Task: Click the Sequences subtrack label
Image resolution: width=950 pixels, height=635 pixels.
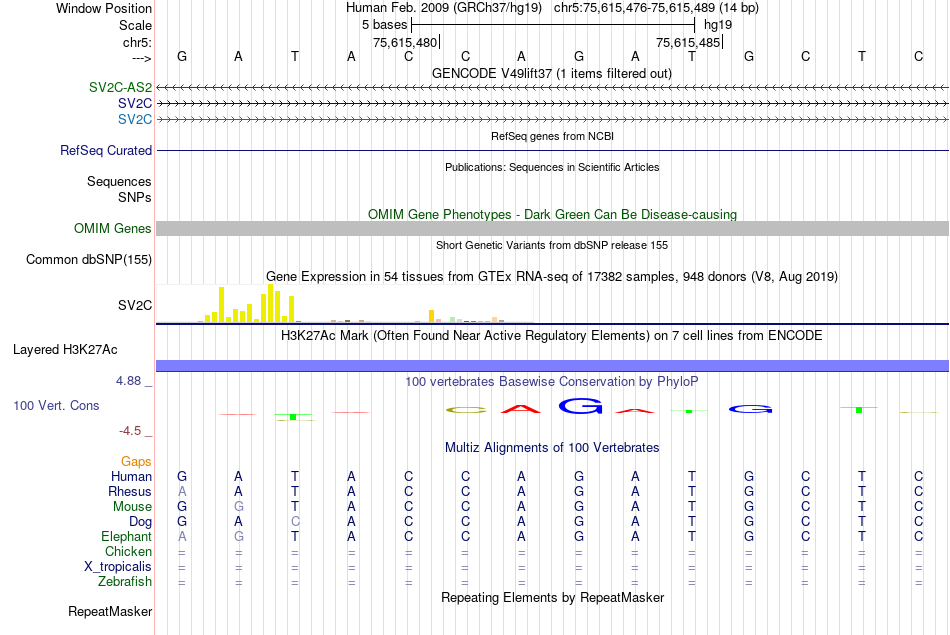Action: click(119, 181)
